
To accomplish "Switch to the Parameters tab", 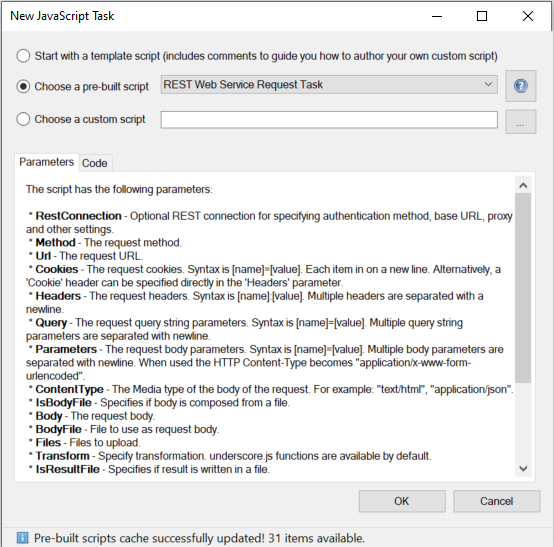I will [x=46, y=162].
